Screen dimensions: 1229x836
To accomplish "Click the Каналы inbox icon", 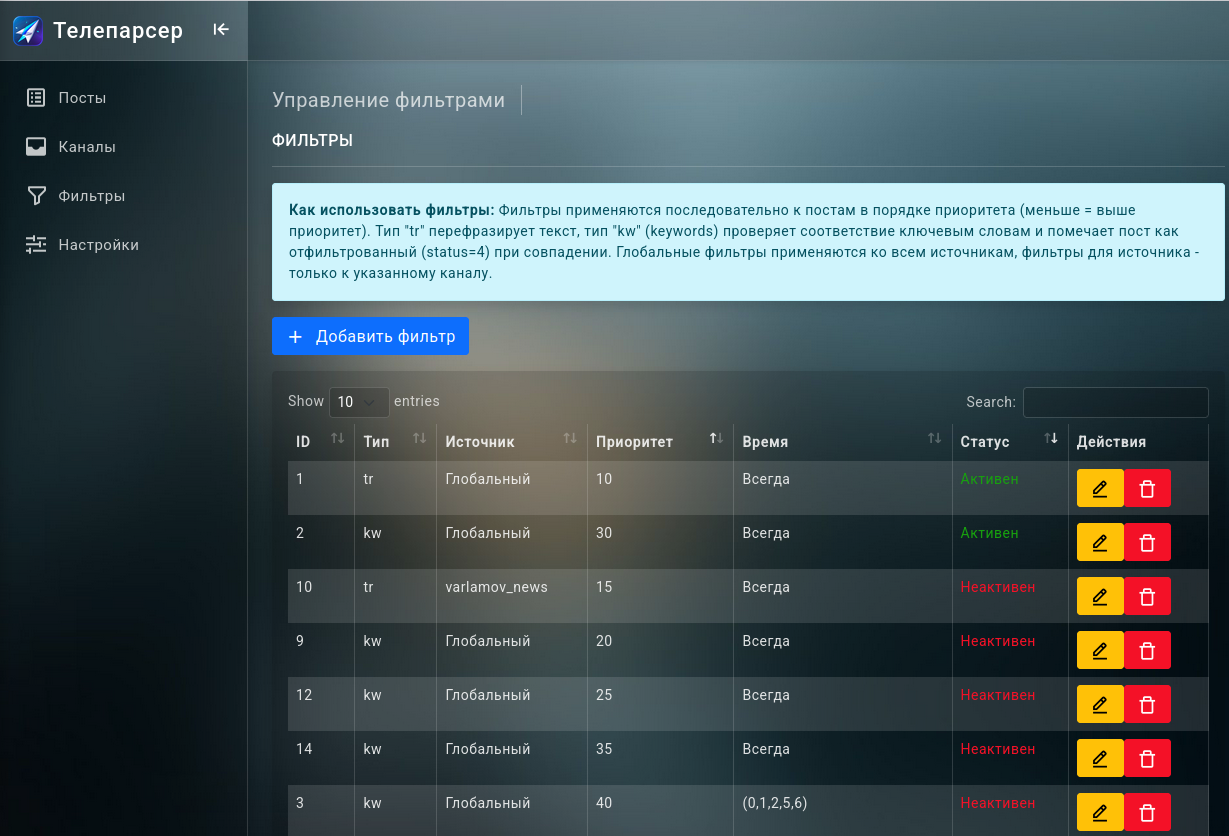I will tap(36, 146).
